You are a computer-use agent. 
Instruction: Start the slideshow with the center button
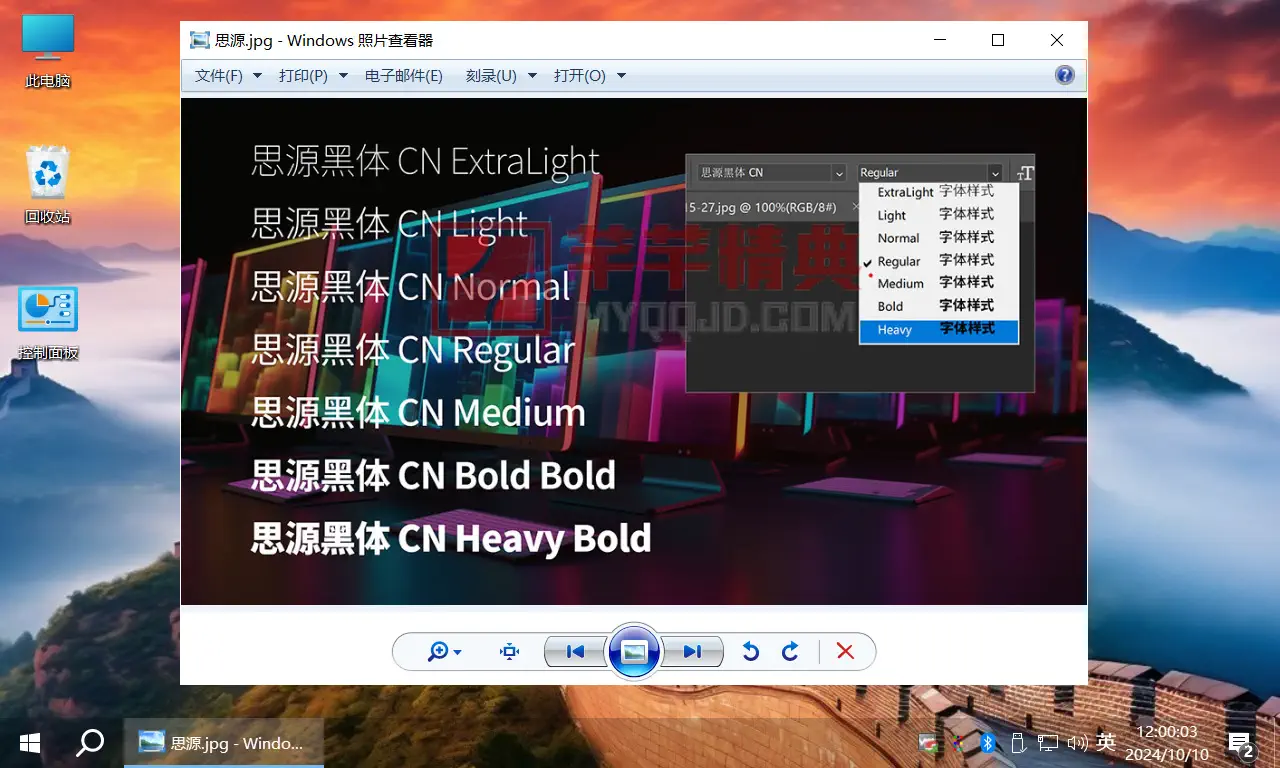point(634,652)
